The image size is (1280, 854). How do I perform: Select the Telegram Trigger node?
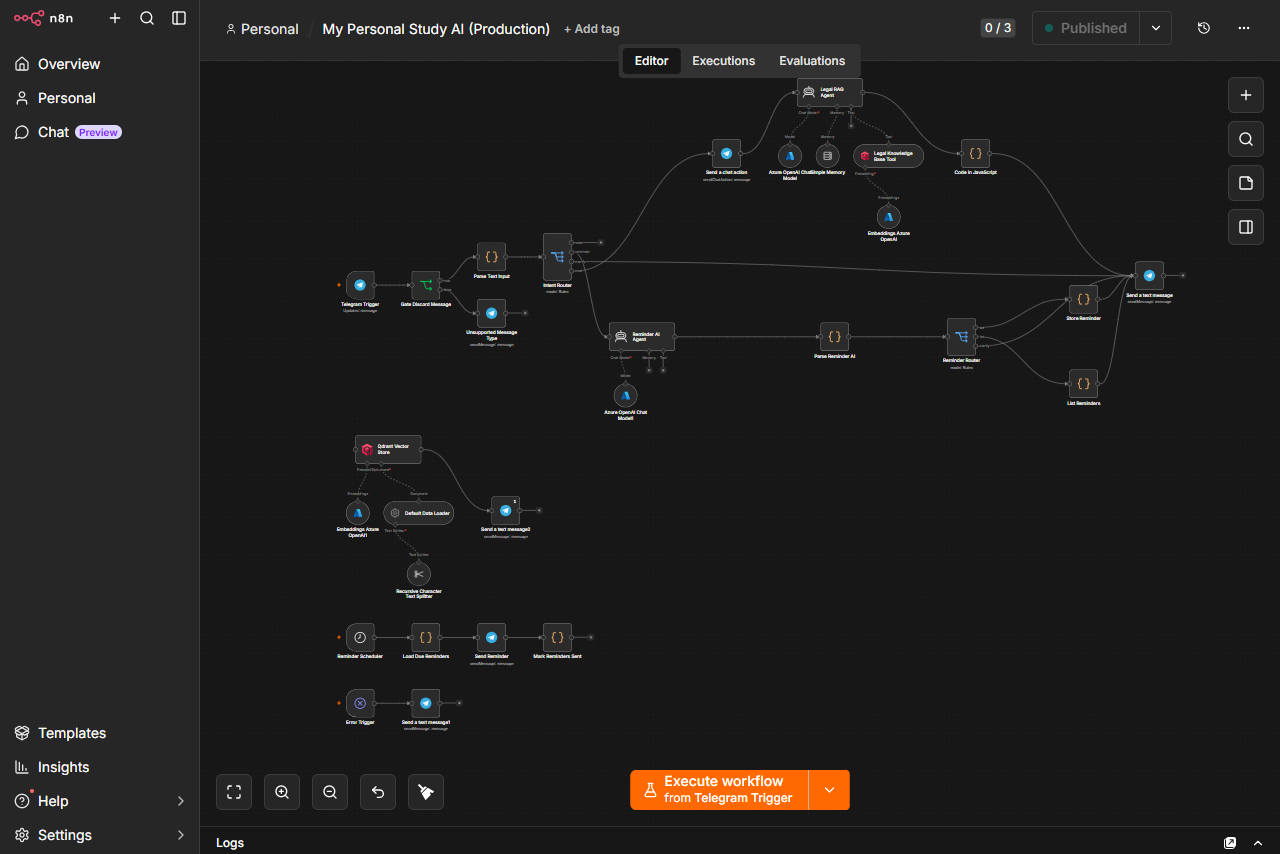click(x=360, y=285)
